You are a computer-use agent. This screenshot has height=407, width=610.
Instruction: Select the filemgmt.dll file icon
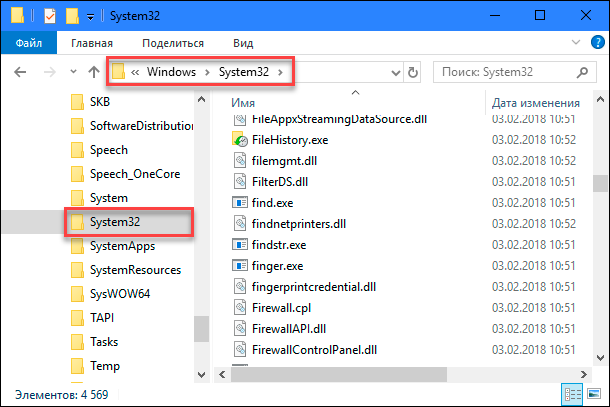pos(240,161)
